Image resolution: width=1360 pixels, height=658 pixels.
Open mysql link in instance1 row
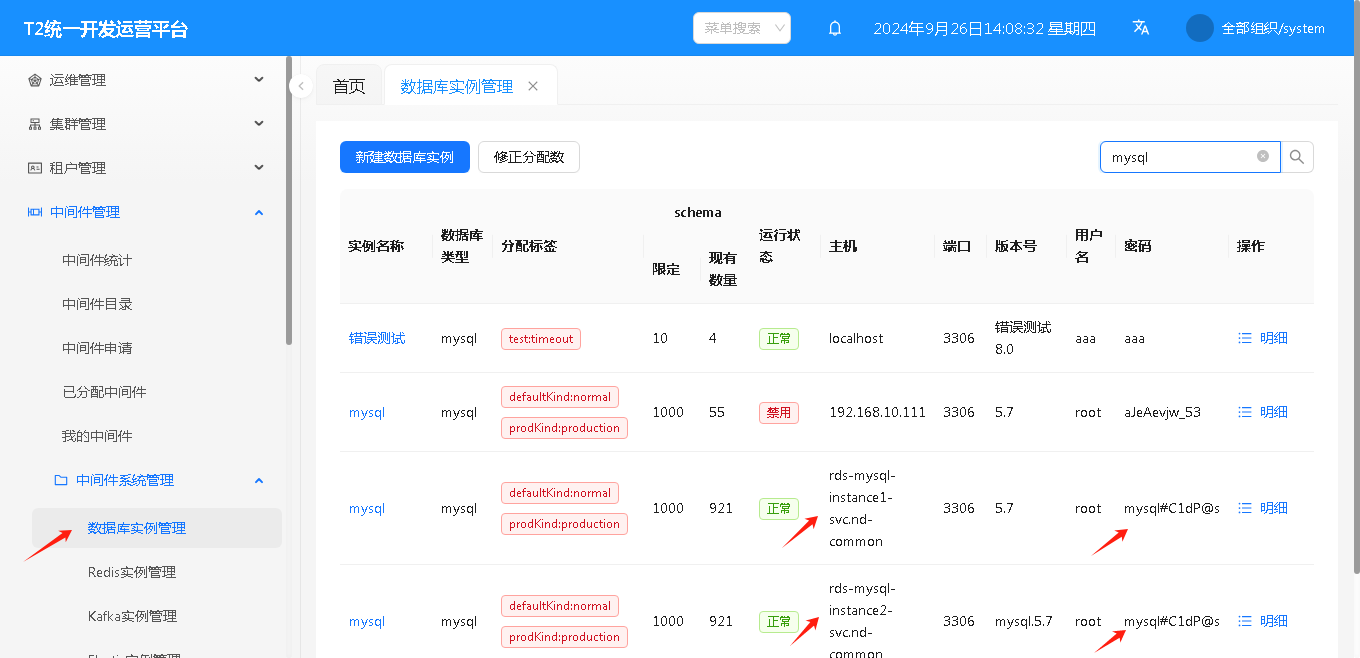(367, 508)
